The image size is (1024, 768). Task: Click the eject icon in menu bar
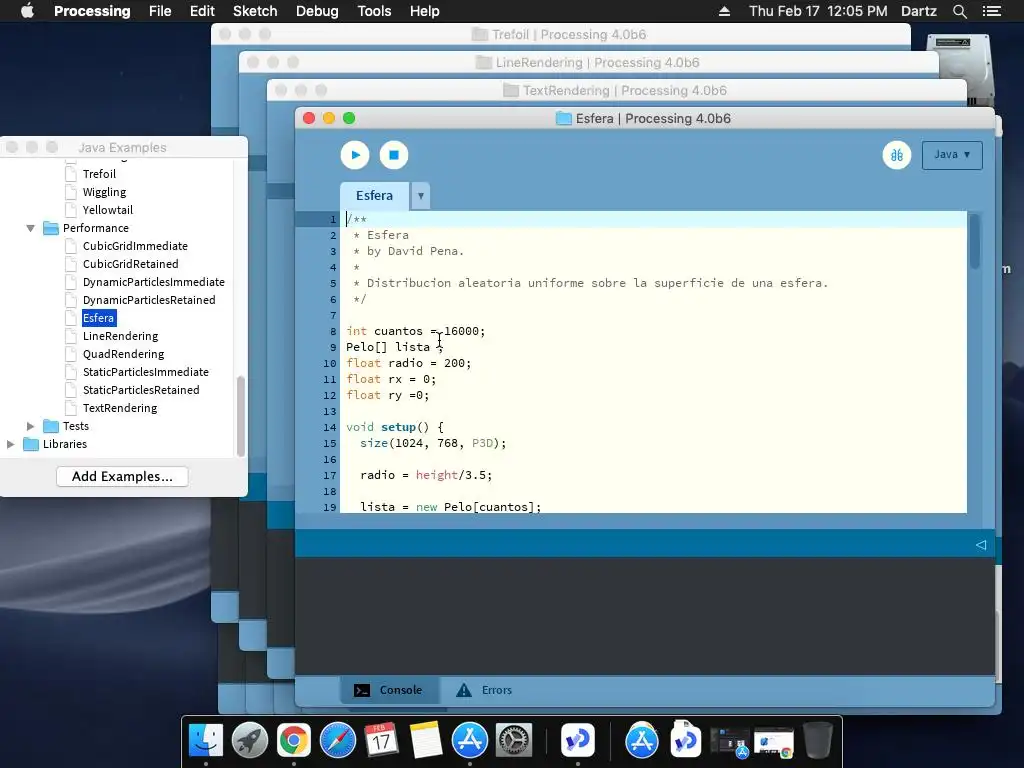point(724,11)
